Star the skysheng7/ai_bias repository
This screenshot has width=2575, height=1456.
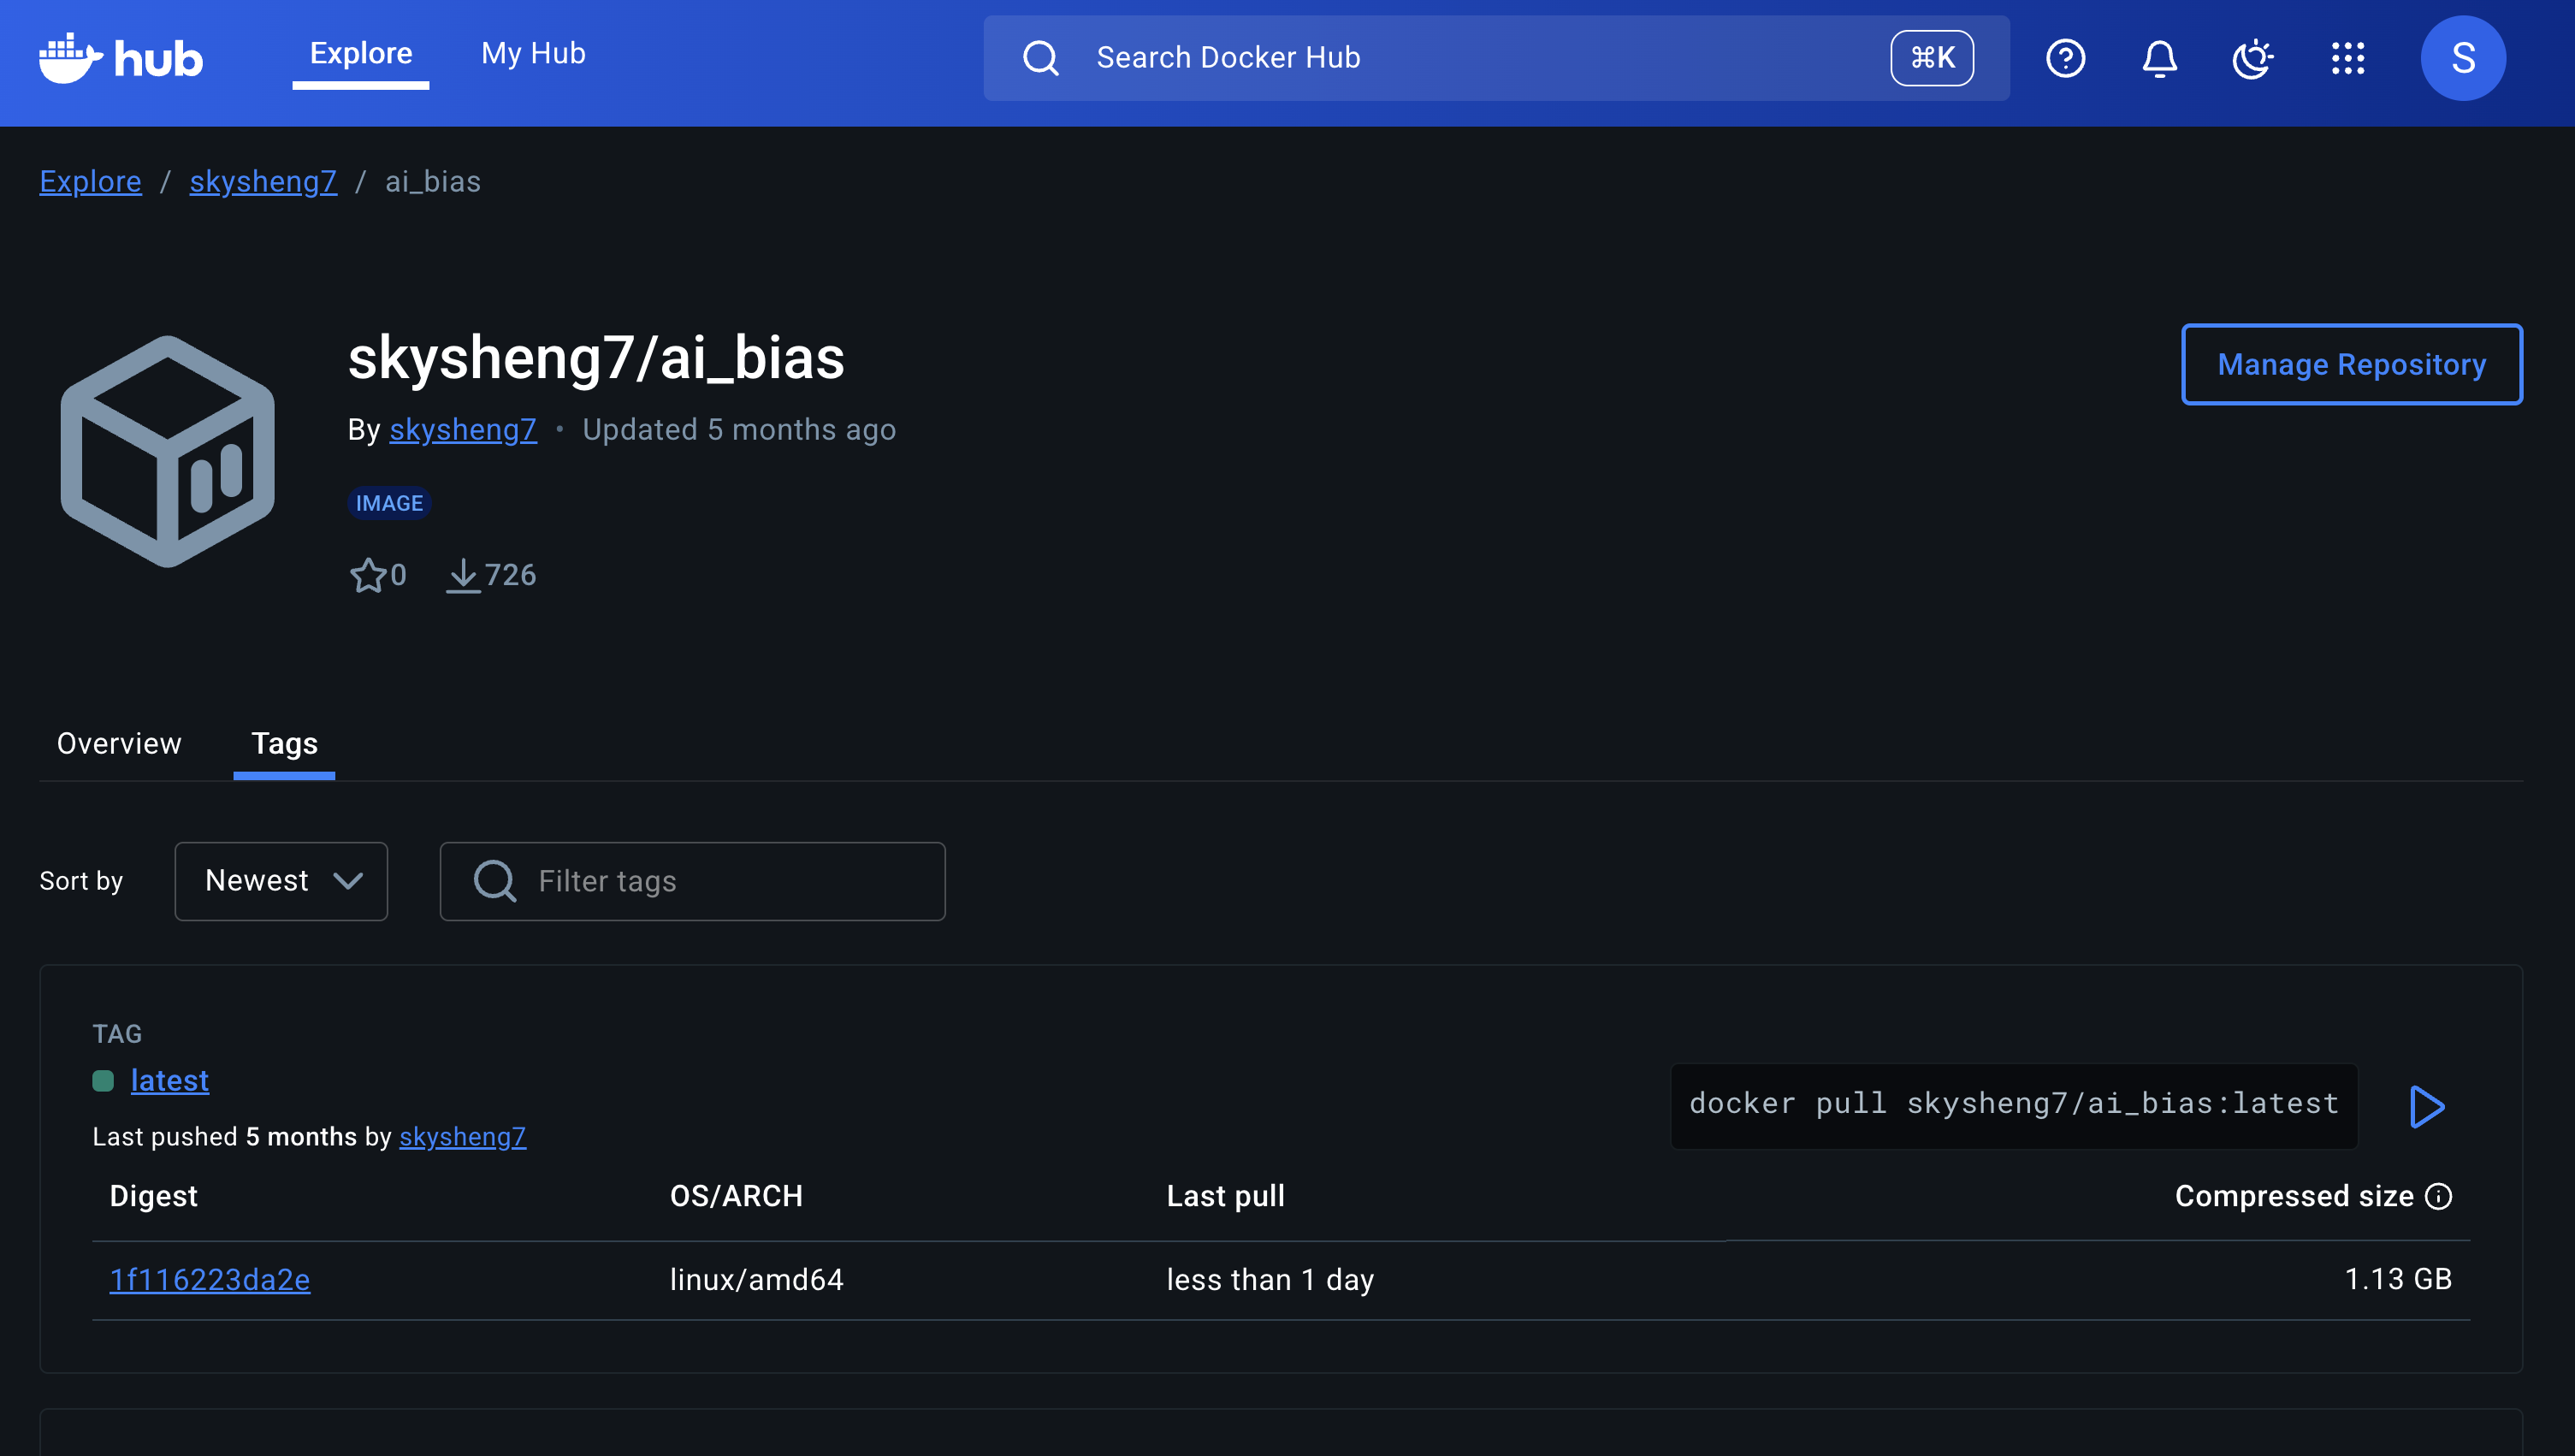click(x=368, y=575)
